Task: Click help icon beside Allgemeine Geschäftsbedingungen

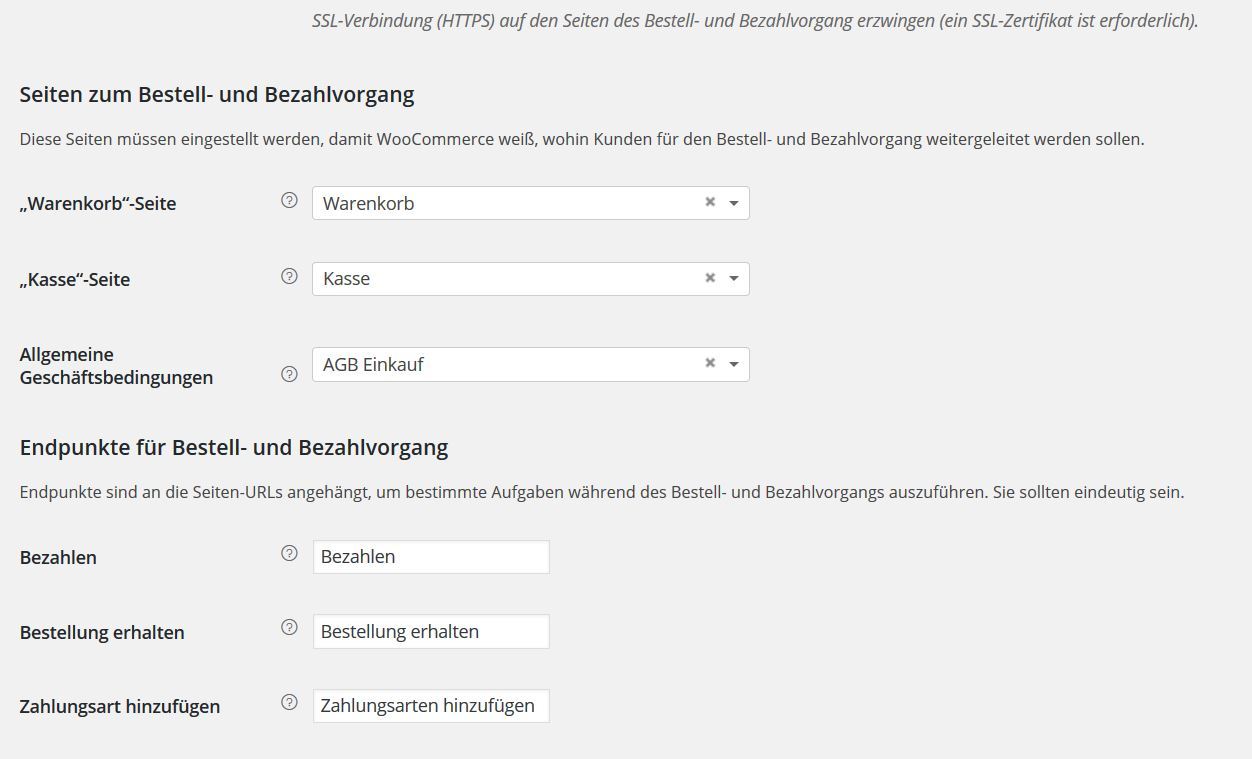Action: click(x=289, y=374)
